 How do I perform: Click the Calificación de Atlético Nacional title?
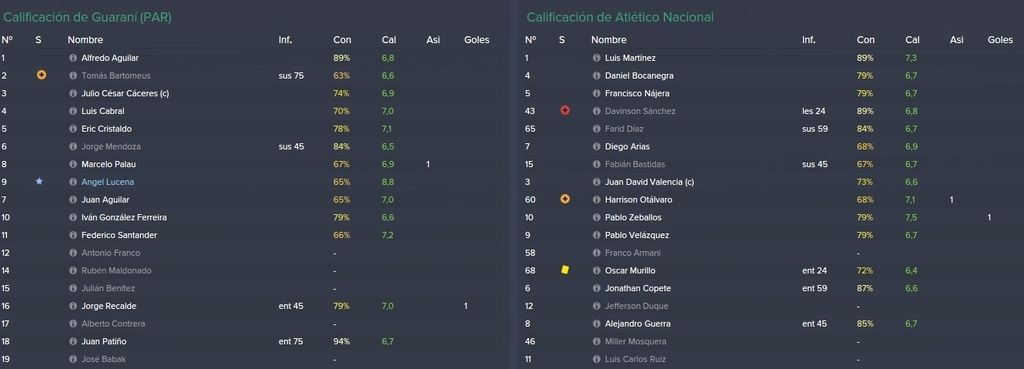point(620,18)
